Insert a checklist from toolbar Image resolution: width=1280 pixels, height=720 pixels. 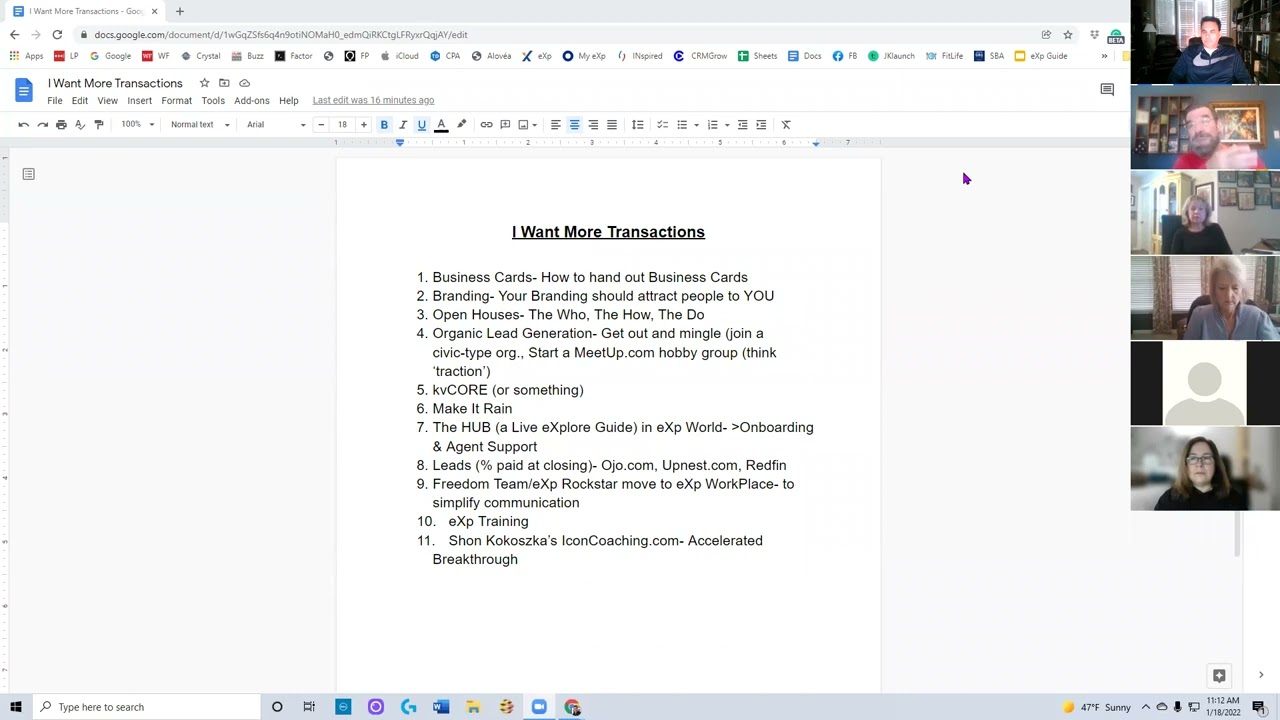tap(662, 125)
